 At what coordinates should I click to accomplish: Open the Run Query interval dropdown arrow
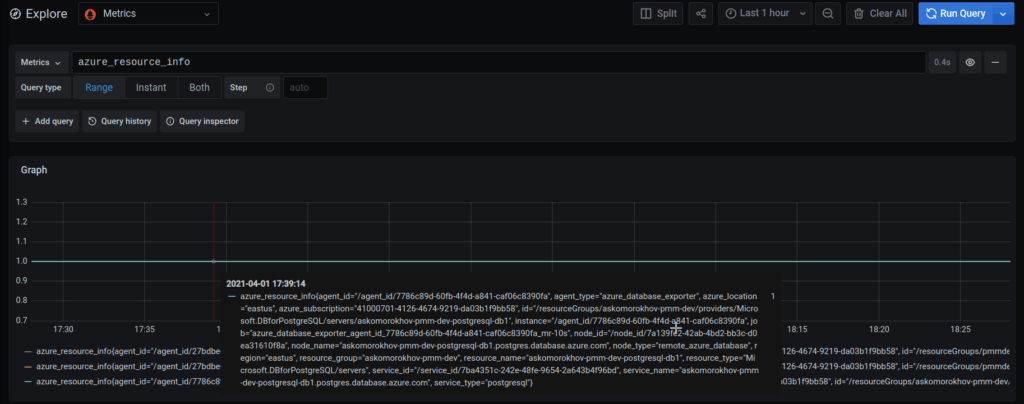(x=1003, y=14)
